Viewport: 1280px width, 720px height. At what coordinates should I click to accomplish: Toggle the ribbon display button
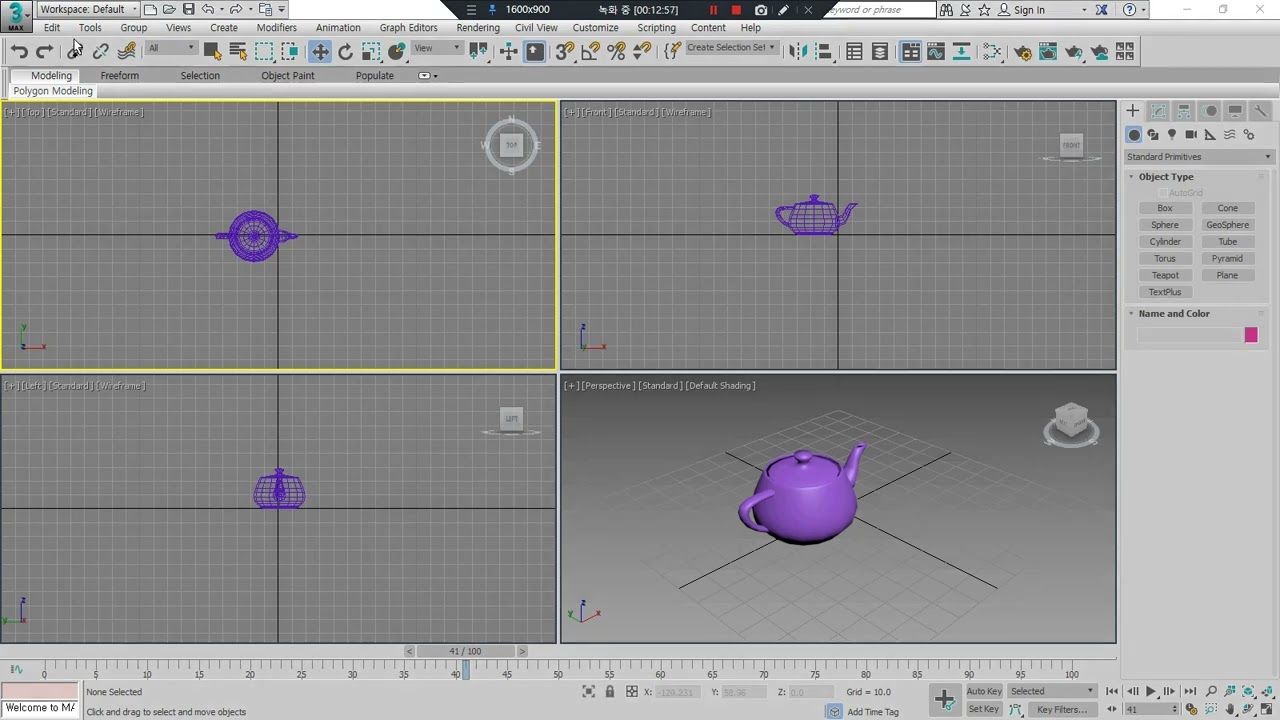coord(911,51)
